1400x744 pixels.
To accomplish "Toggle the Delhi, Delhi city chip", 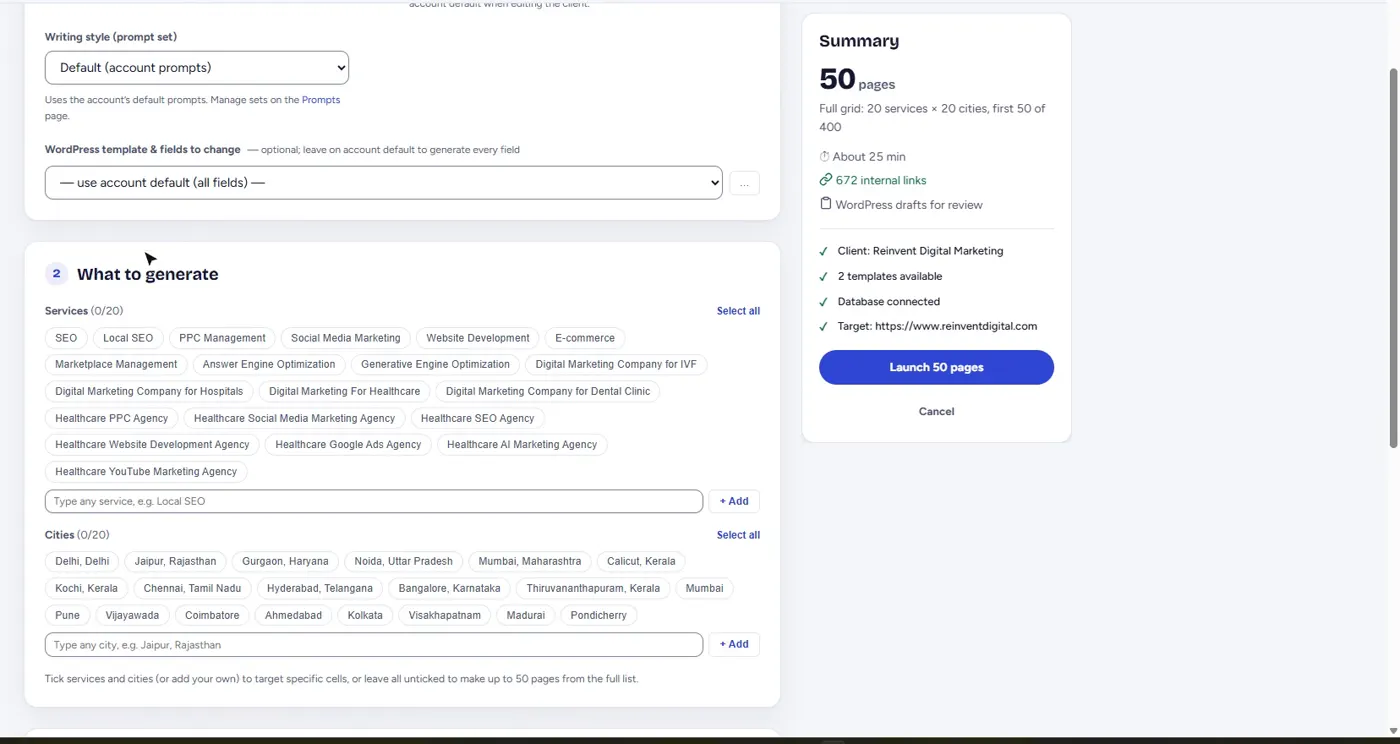I will (82, 562).
